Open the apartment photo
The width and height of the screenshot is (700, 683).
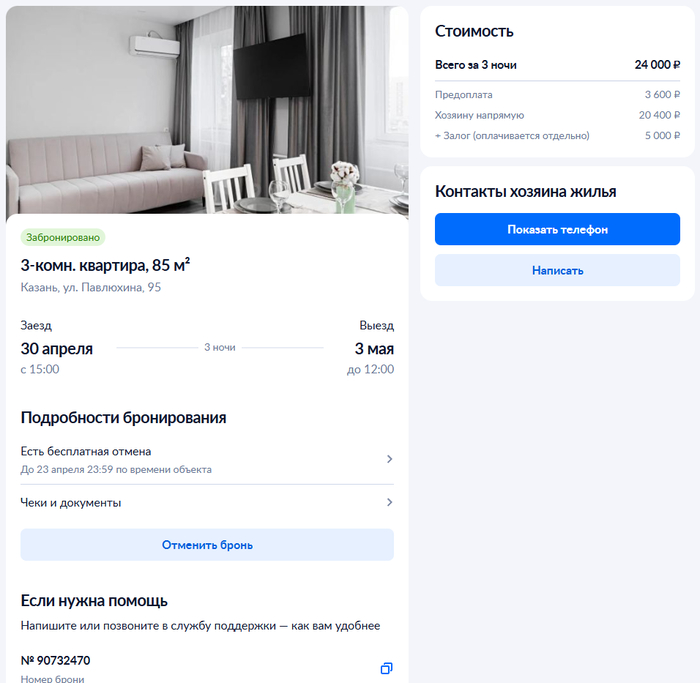pos(207,111)
